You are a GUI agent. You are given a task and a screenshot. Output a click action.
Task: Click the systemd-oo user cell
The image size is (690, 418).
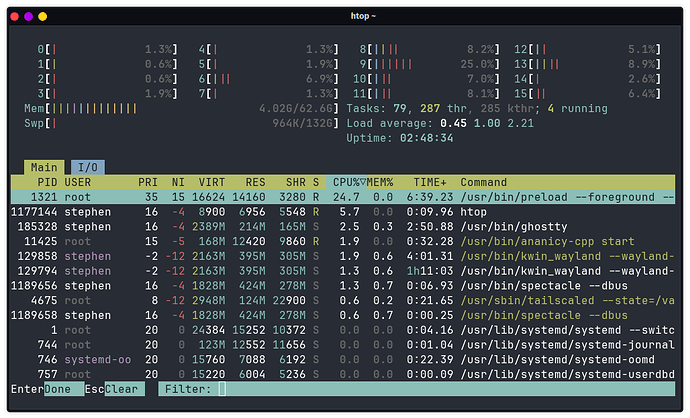(x=98, y=359)
